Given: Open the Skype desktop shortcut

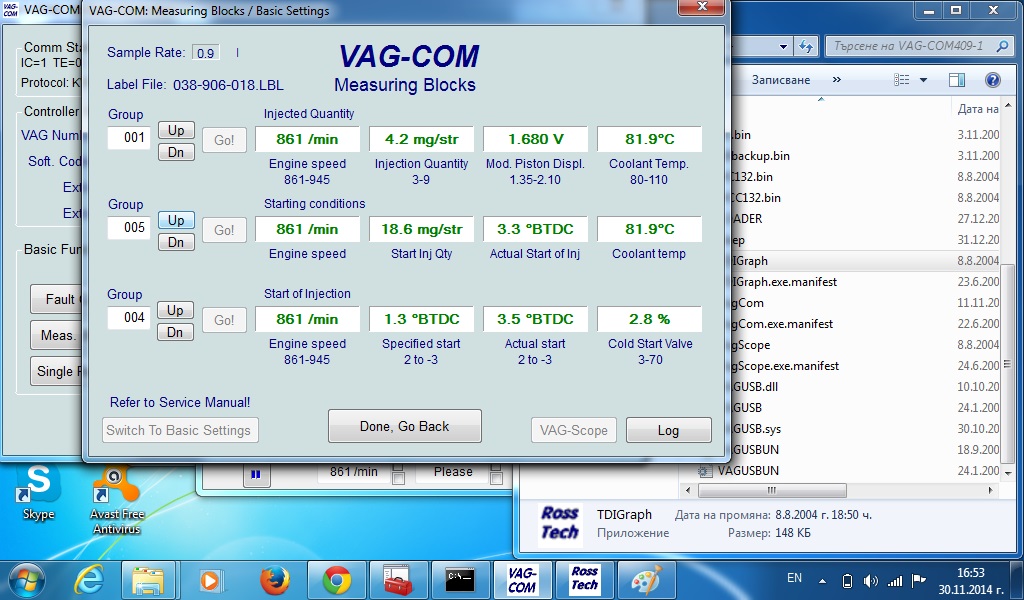Looking at the screenshot, I should pos(38,492).
